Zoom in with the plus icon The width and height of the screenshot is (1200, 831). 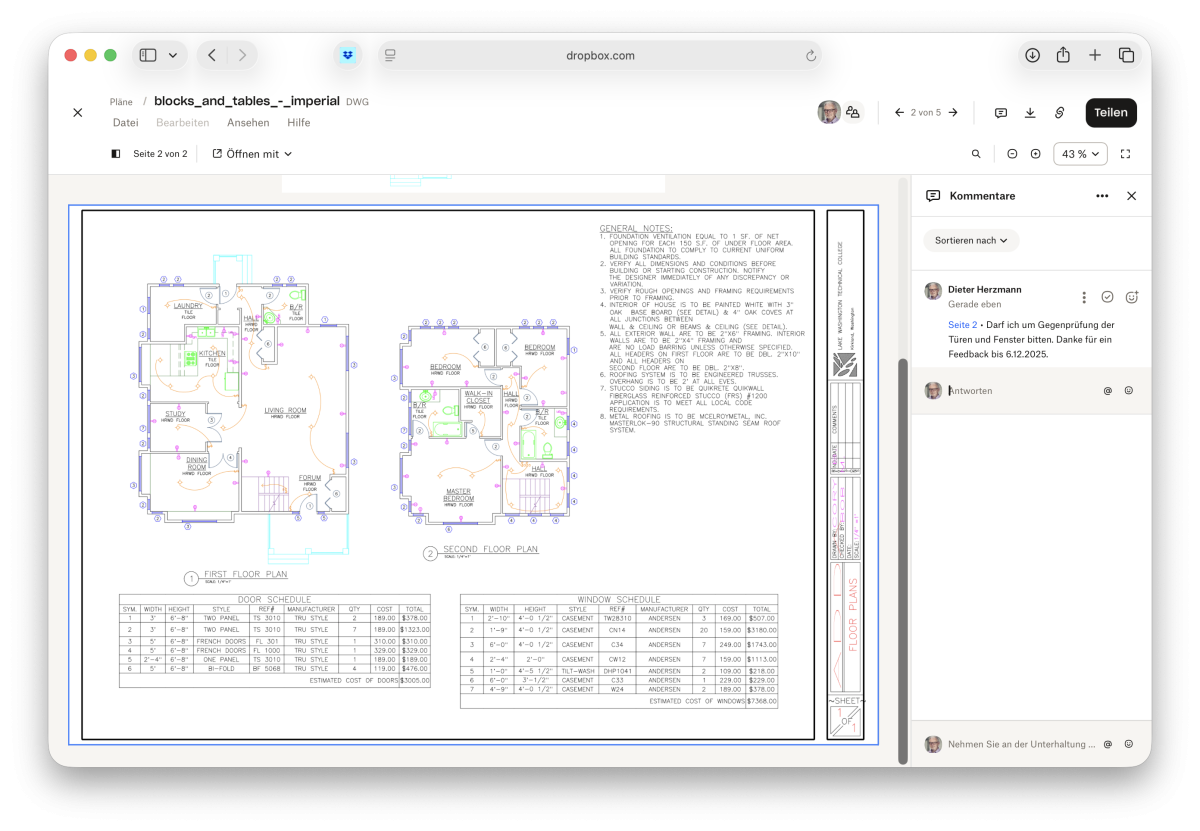[1035, 154]
